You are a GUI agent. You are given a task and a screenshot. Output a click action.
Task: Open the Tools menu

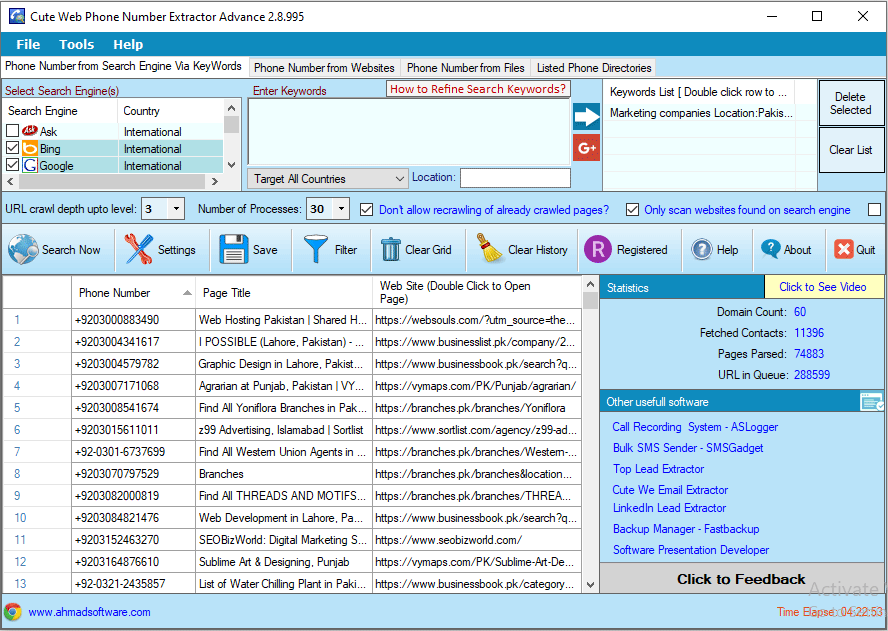(x=76, y=44)
